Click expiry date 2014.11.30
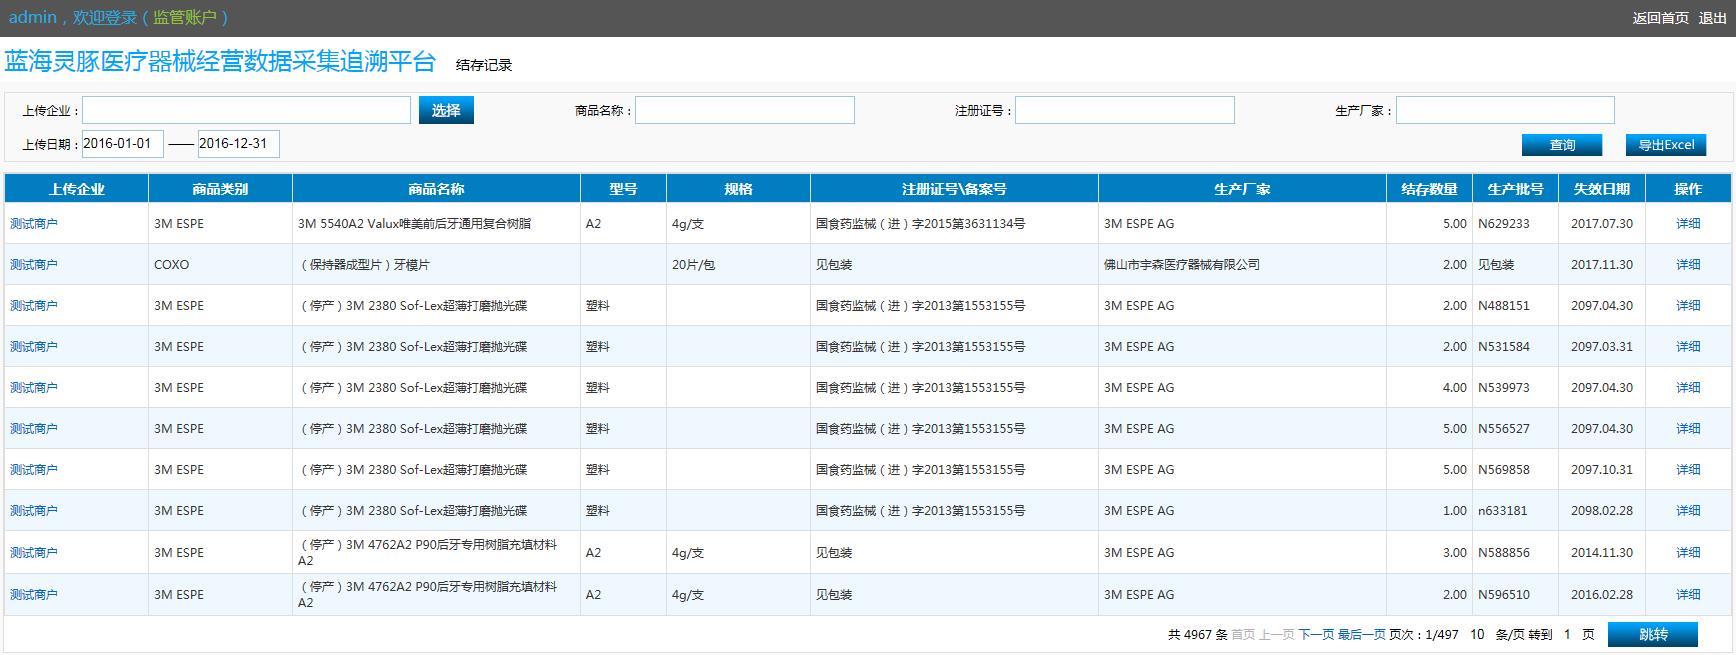 1601,553
